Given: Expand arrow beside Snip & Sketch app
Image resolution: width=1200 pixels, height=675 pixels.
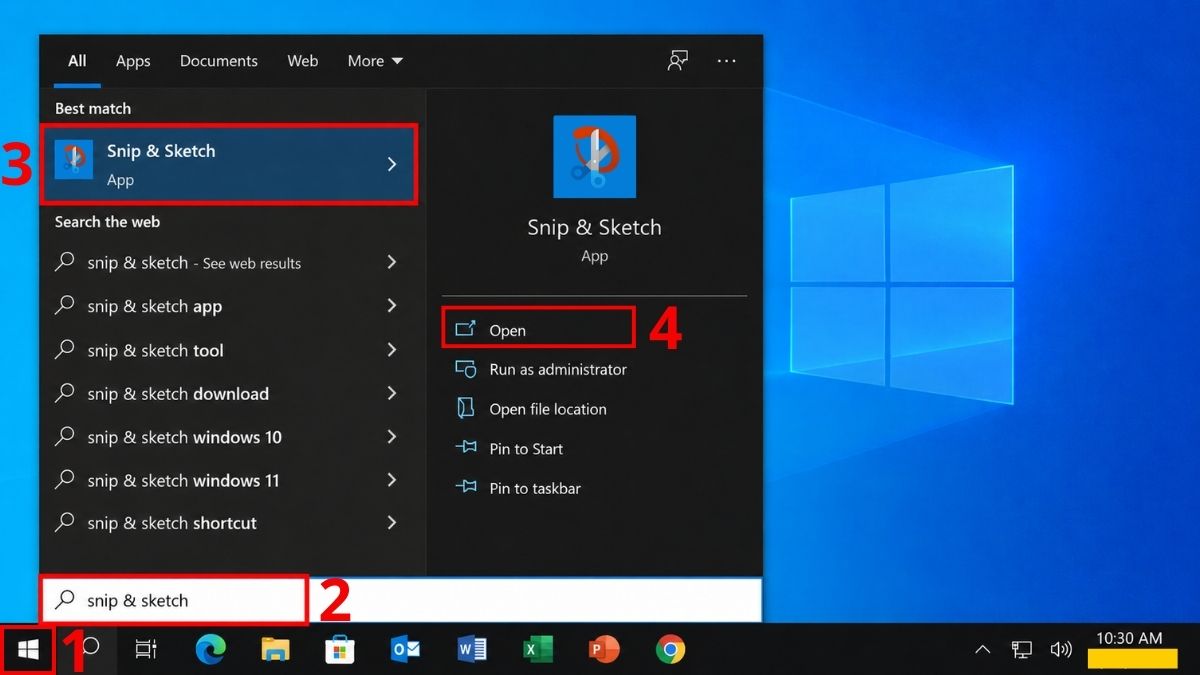Looking at the screenshot, I should pos(392,165).
